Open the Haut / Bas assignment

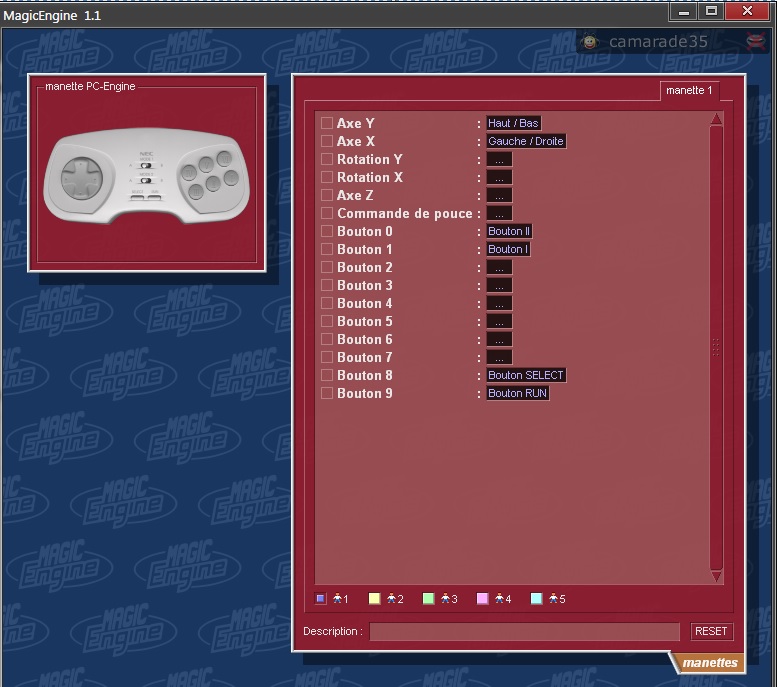tap(513, 123)
